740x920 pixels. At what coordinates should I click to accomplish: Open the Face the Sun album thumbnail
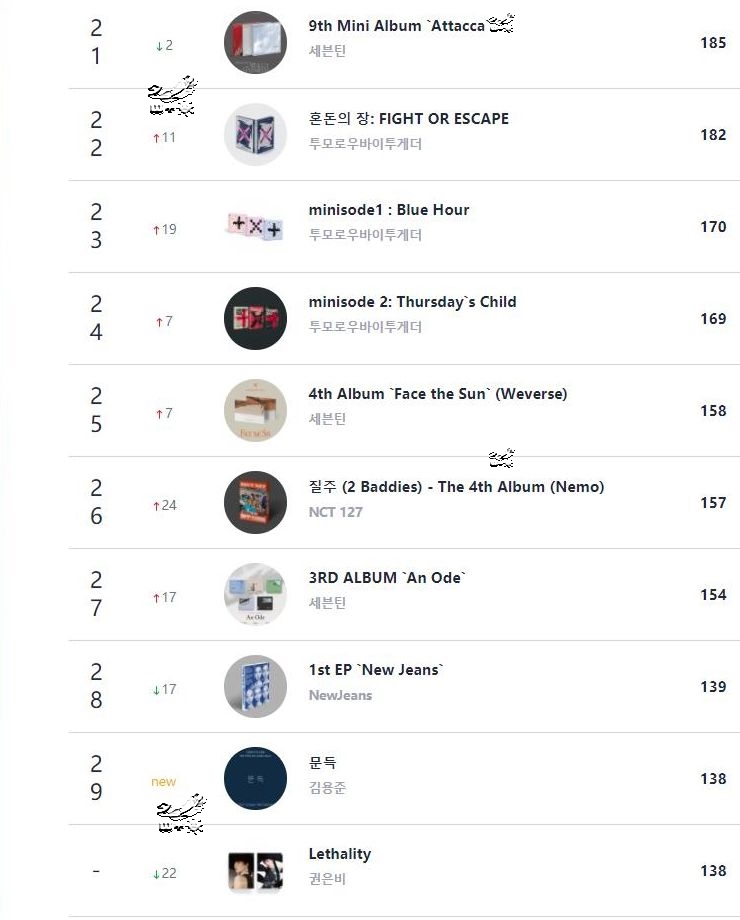tap(255, 411)
